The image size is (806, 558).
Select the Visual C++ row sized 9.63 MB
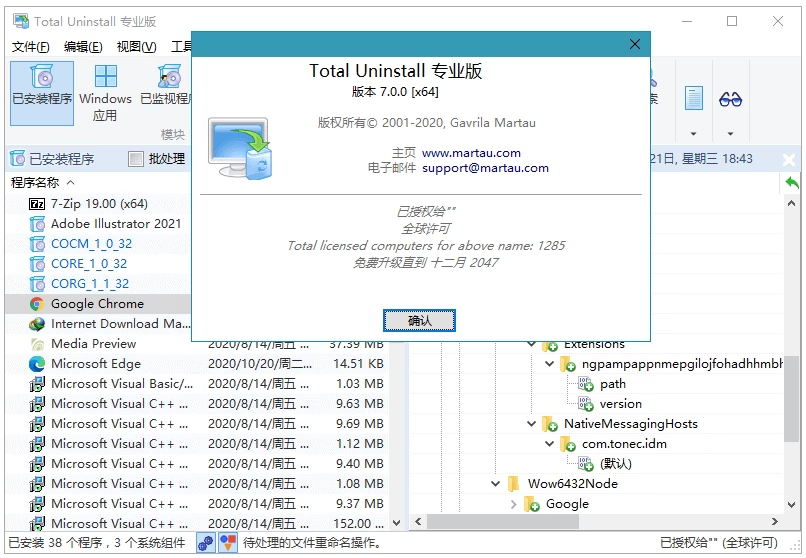click(x=197, y=404)
